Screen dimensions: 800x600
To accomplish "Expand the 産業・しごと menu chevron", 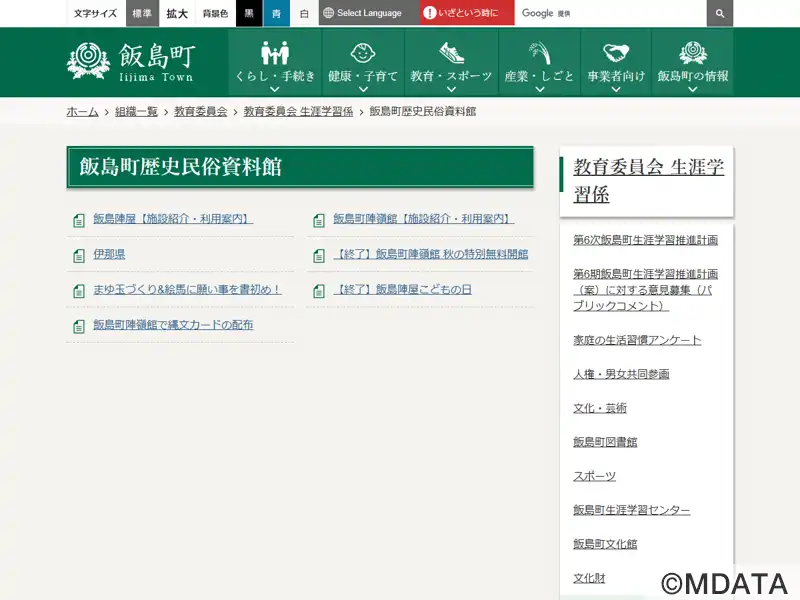I will pyautogui.click(x=539, y=89).
